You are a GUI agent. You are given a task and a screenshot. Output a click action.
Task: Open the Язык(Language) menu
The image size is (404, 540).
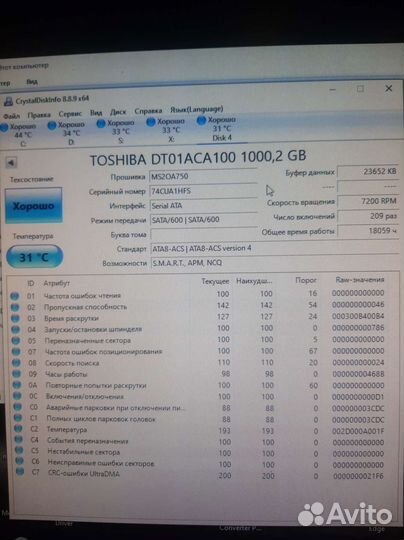pos(197,110)
